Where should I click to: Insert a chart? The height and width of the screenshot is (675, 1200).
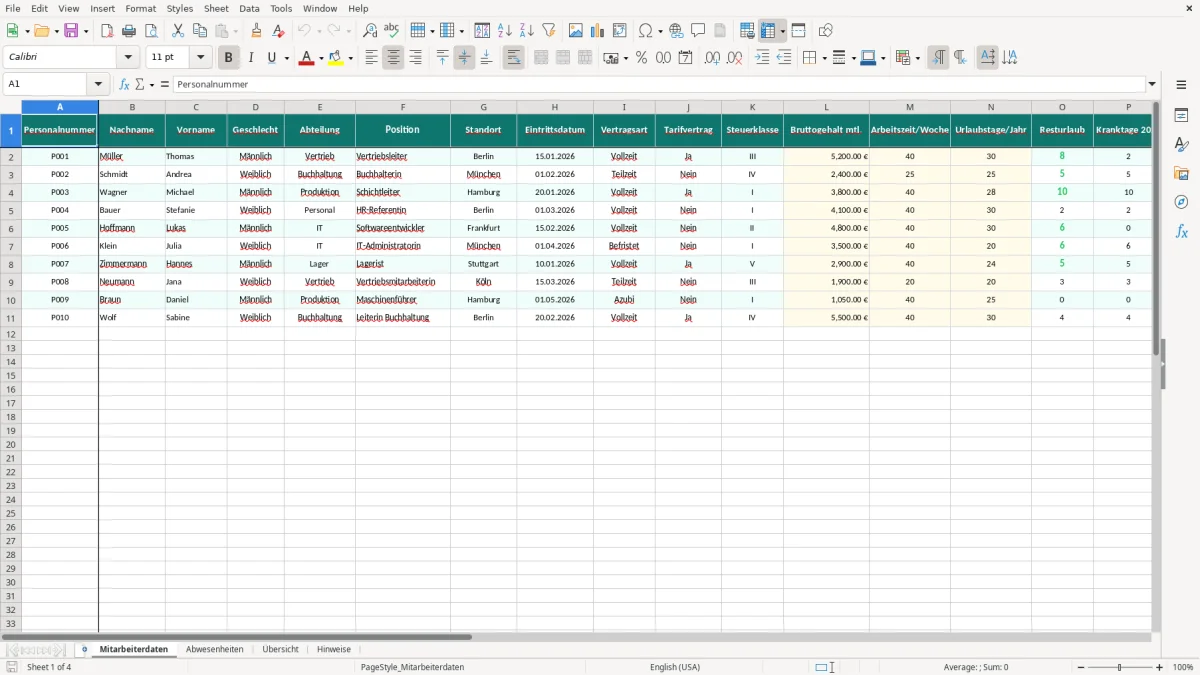point(598,31)
